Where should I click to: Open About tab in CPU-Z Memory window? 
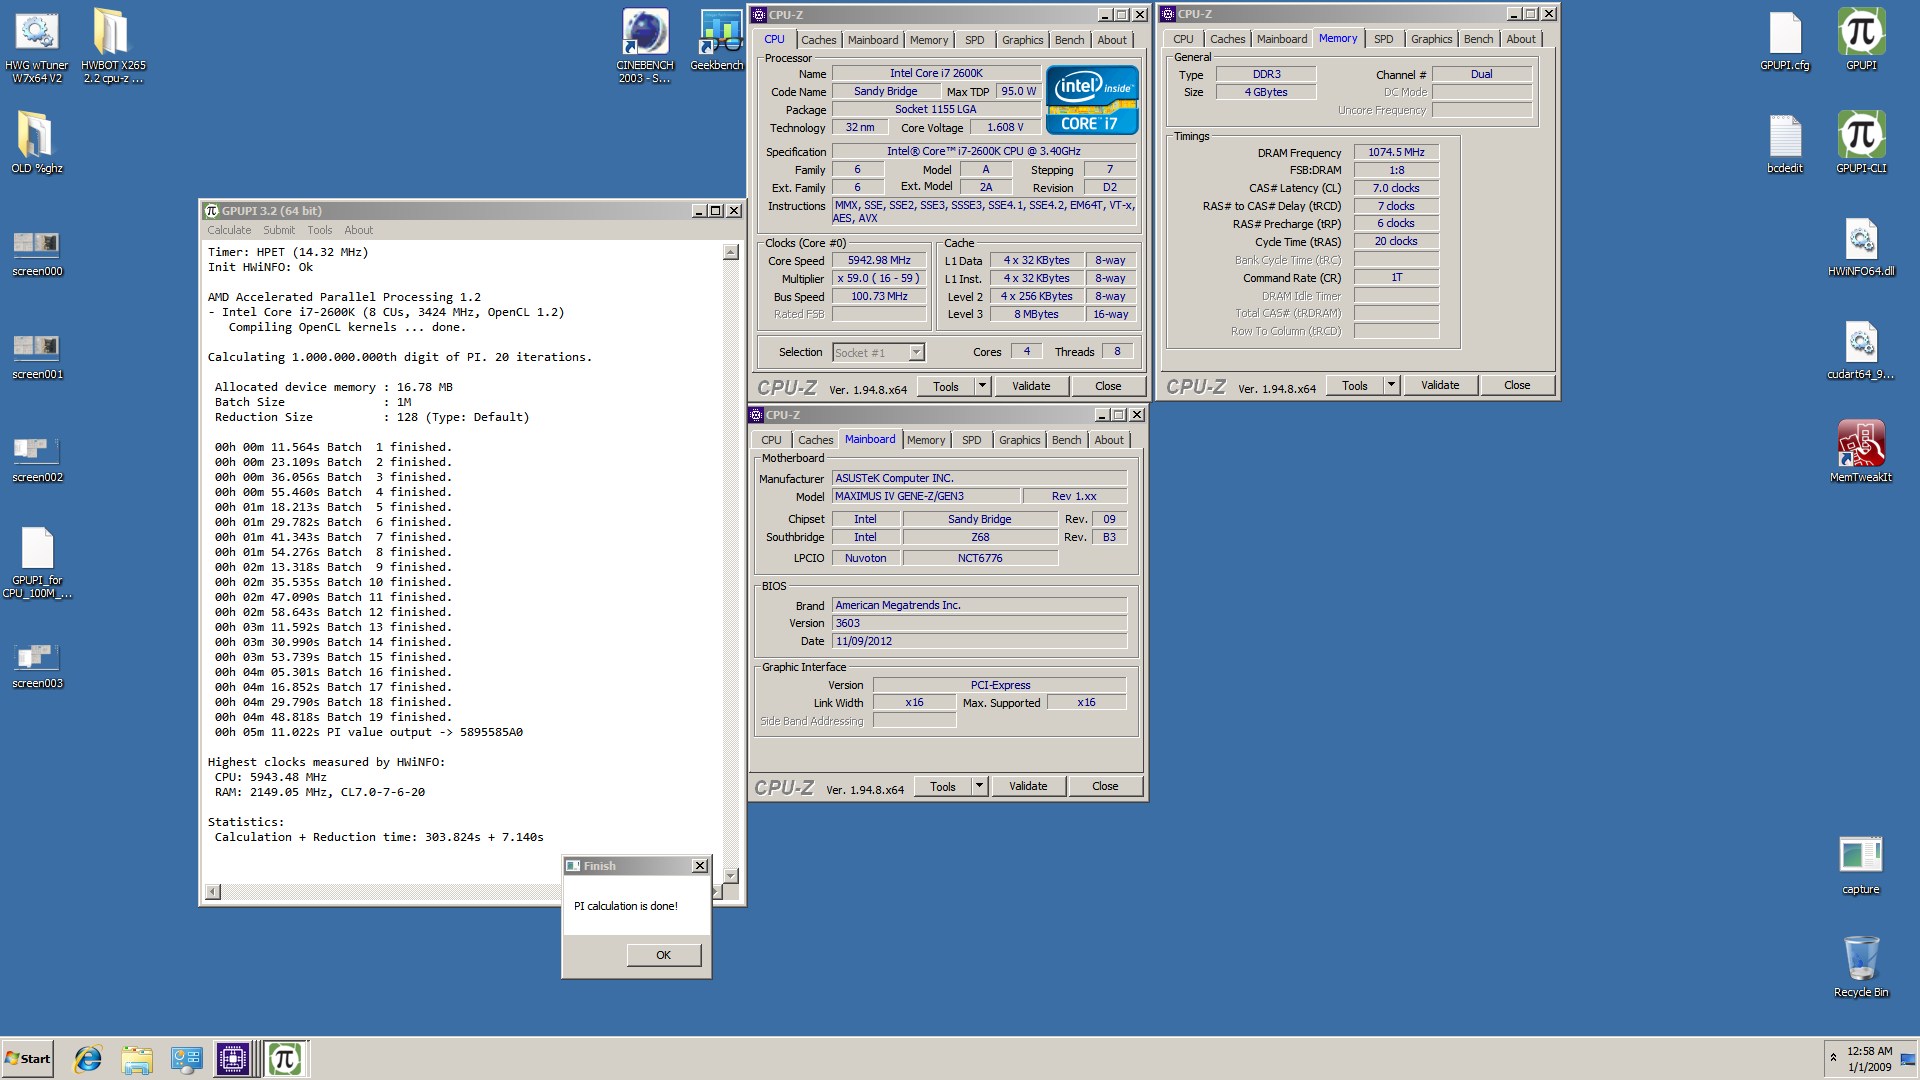click(x=1520, y=39)
